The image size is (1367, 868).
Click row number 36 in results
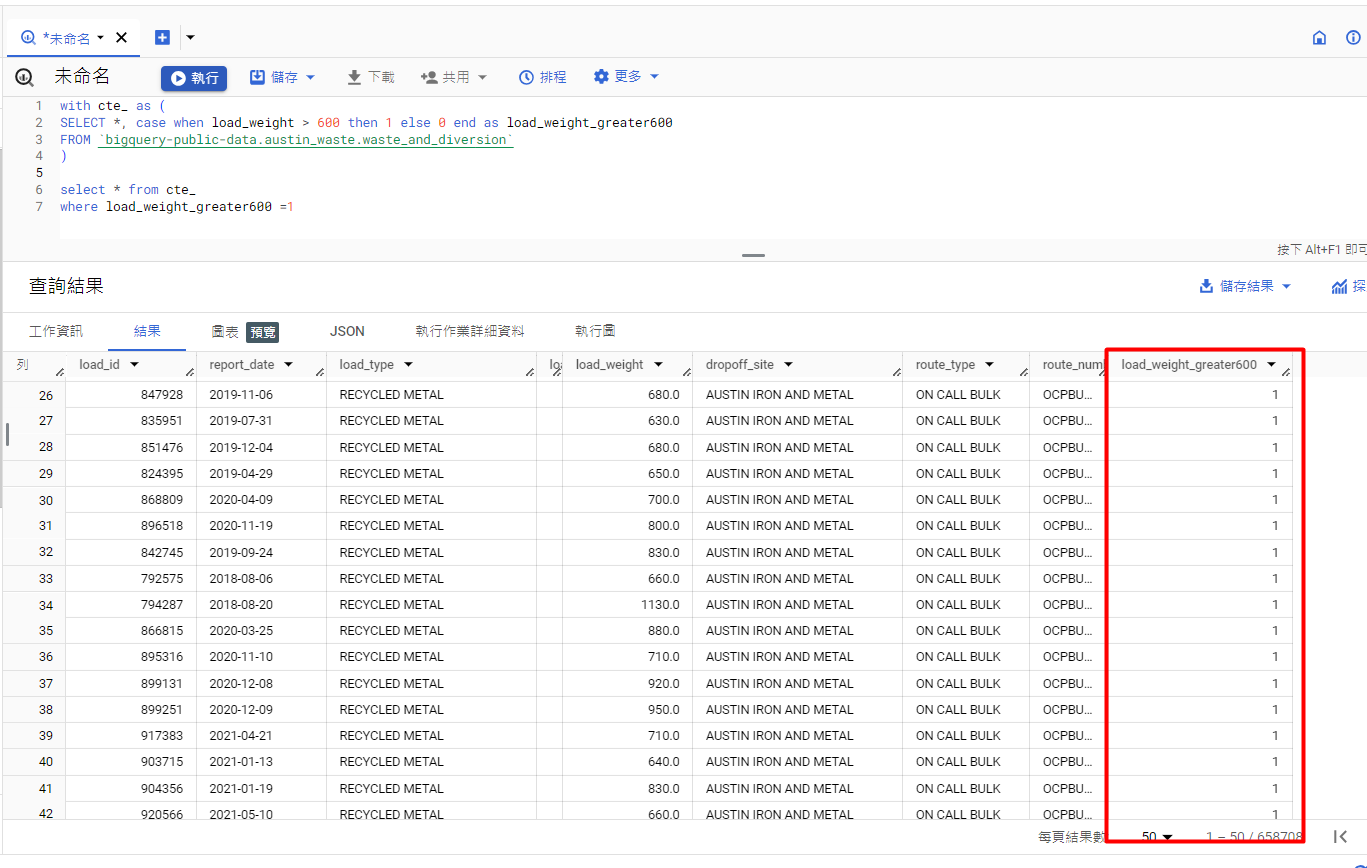(46, 657)
